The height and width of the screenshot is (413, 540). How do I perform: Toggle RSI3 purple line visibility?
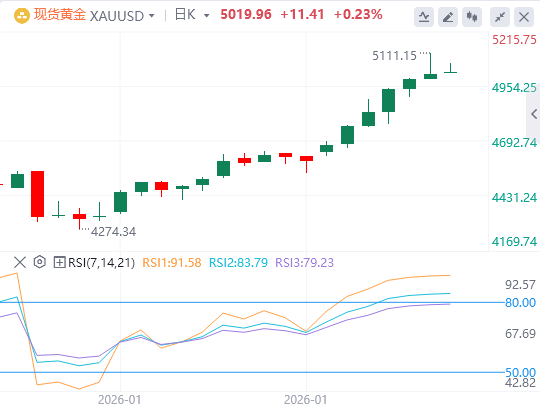coord(304,263)
